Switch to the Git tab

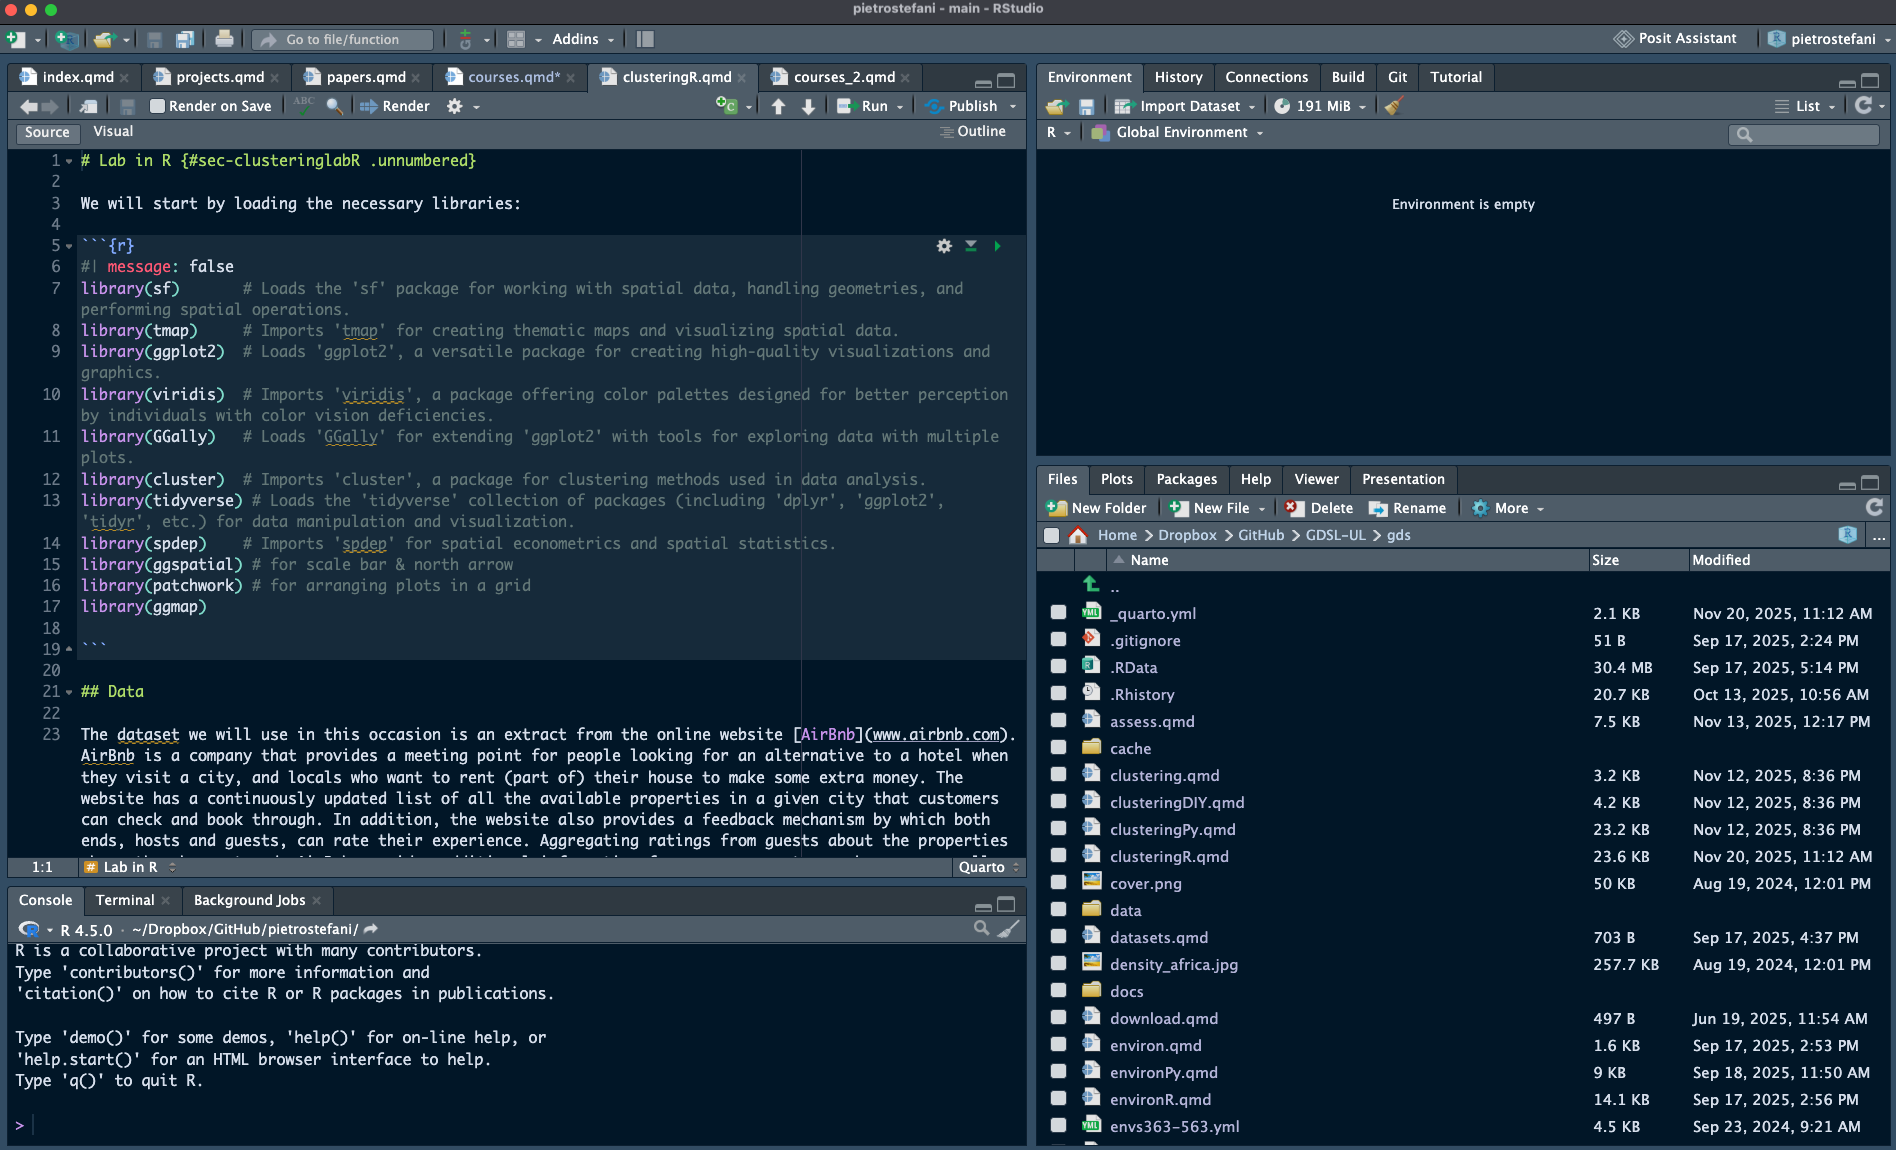1397,77
